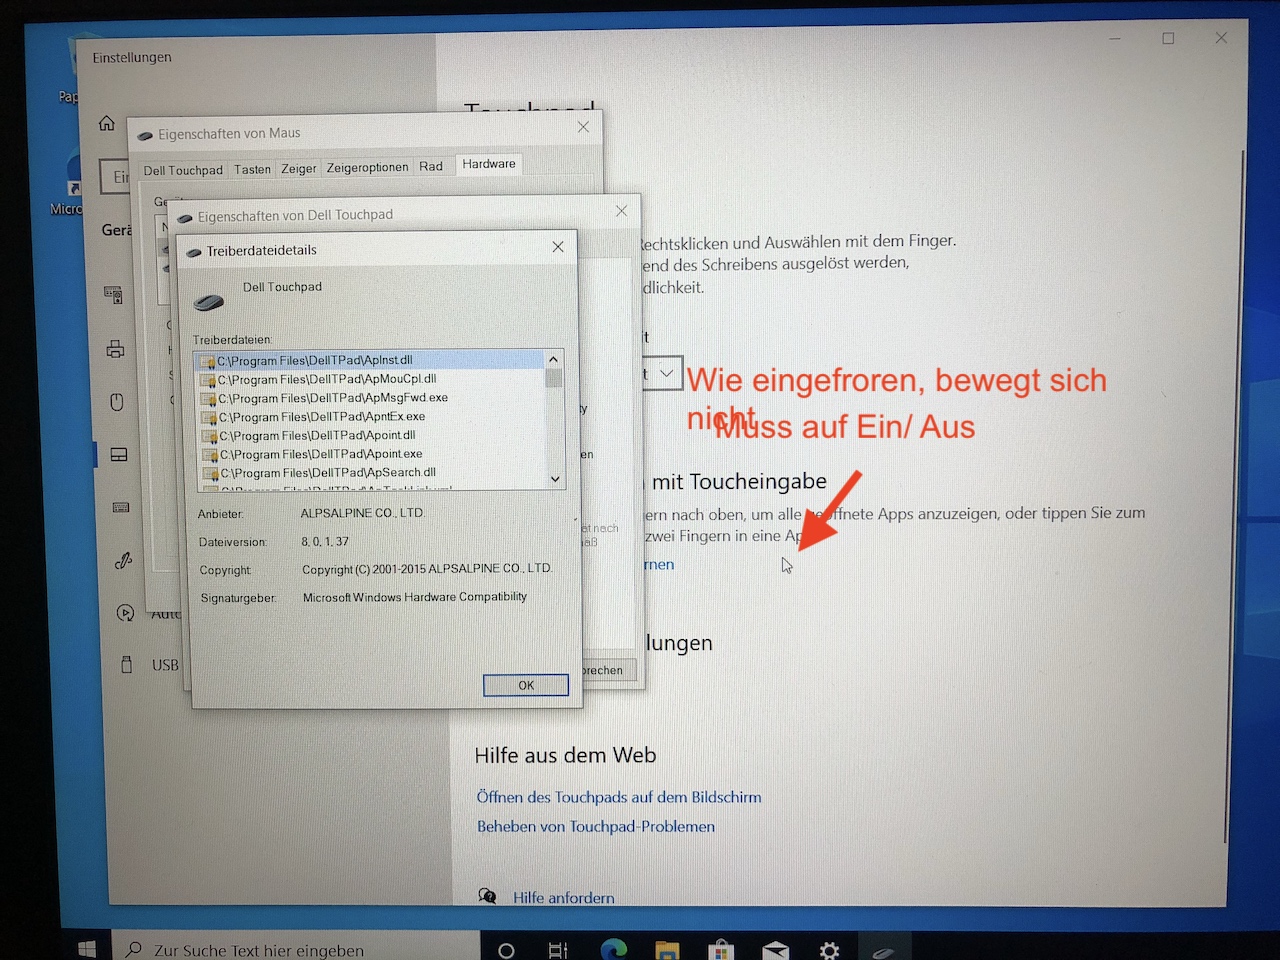Open File Explorer from taskbar

[x=667, y=950]
